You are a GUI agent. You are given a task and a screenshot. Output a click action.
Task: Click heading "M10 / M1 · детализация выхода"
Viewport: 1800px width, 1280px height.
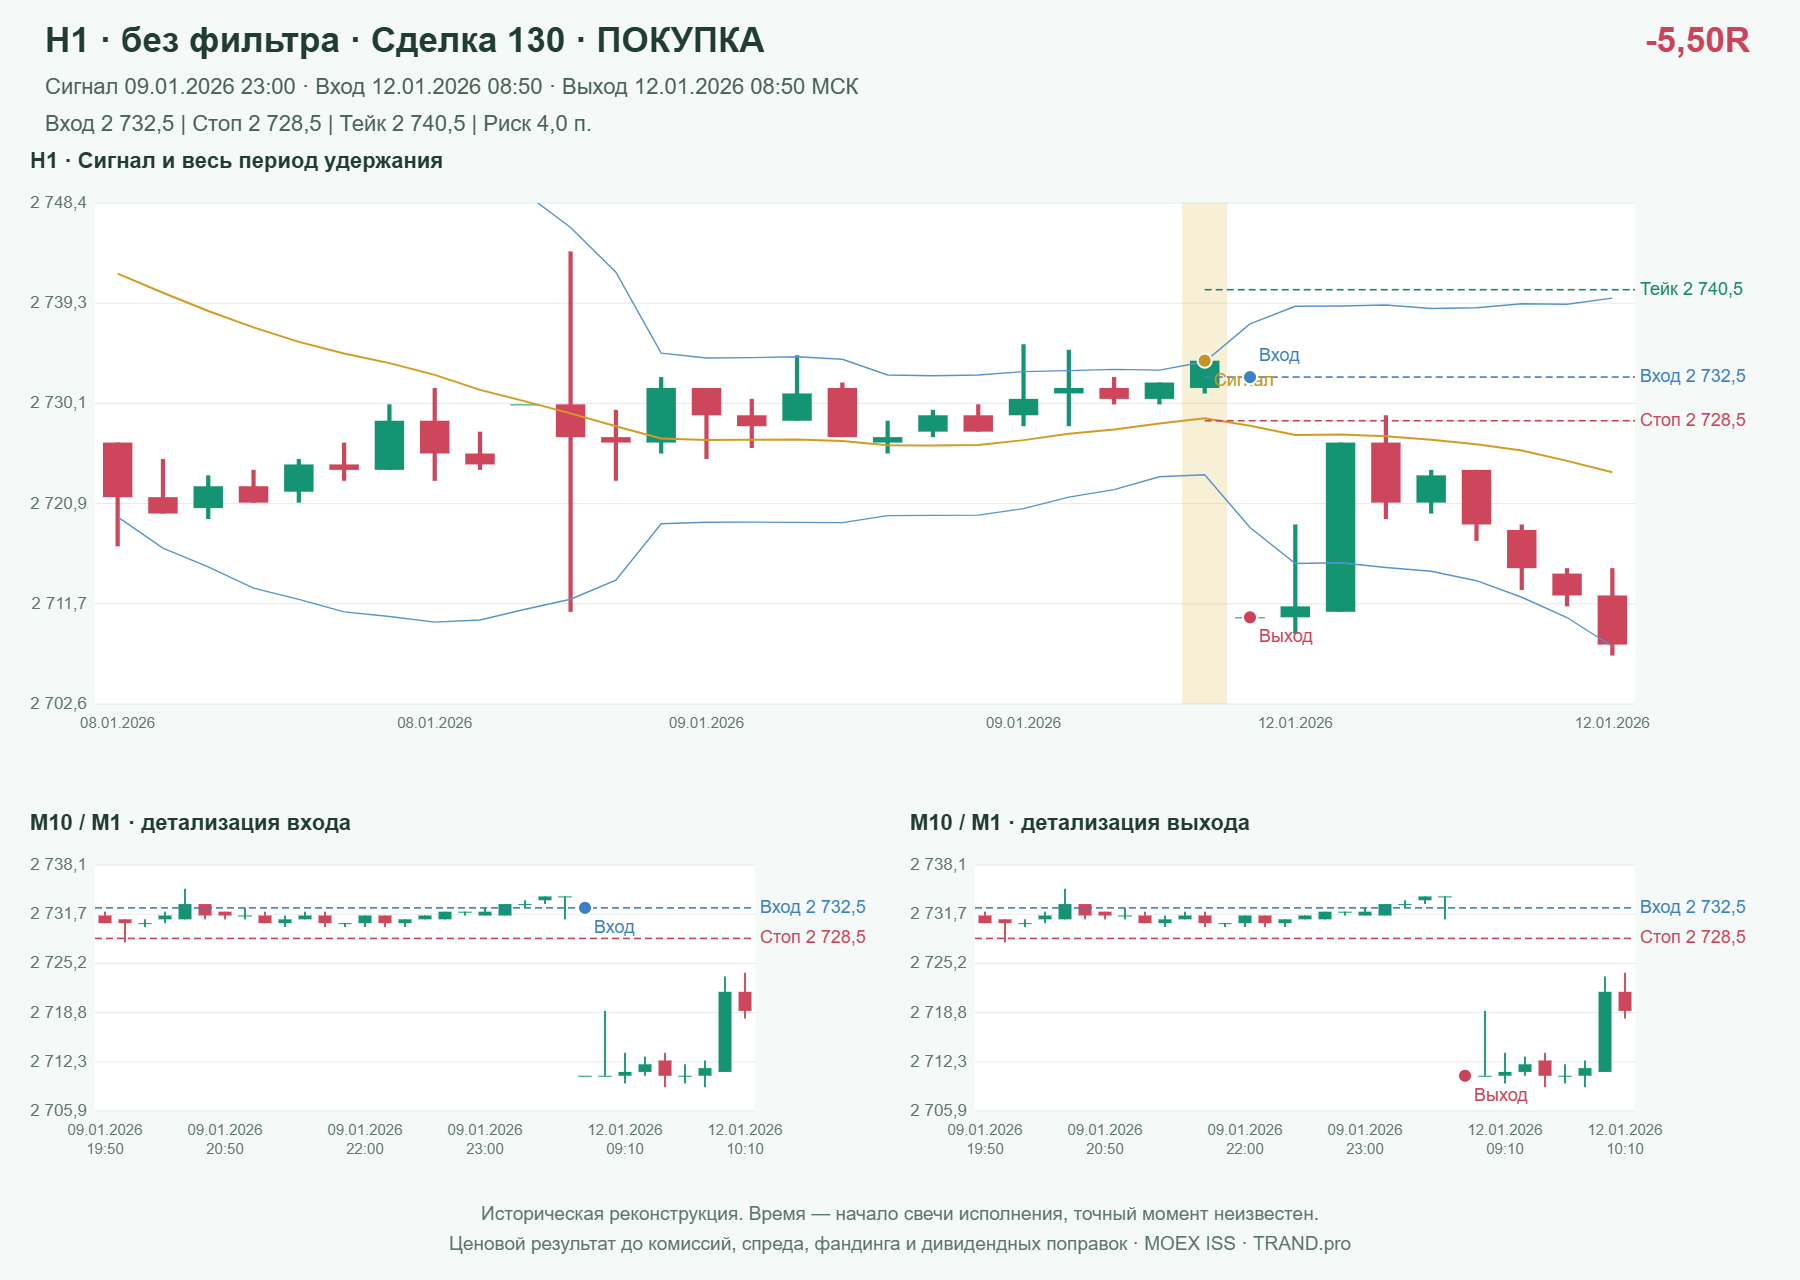(x=1080, y=823)
